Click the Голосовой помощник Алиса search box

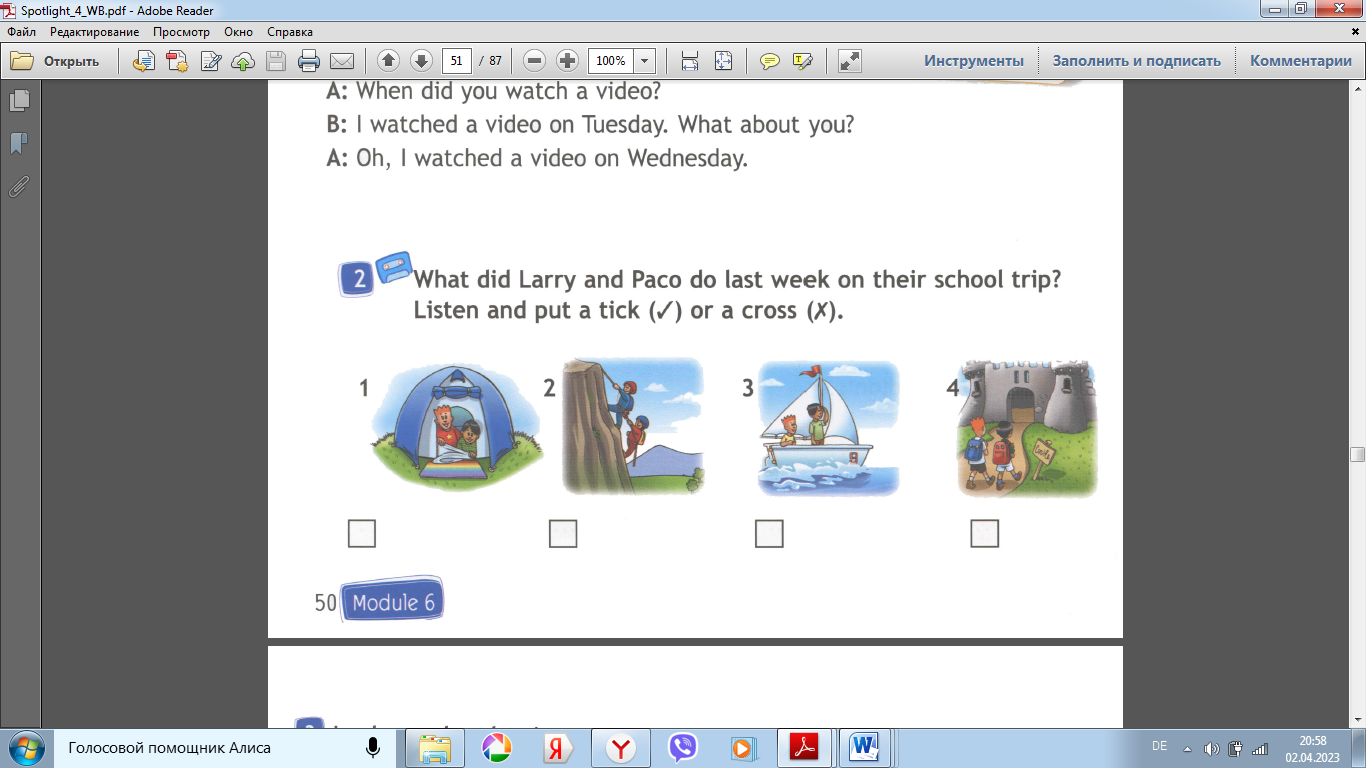[x=221, y=748]
